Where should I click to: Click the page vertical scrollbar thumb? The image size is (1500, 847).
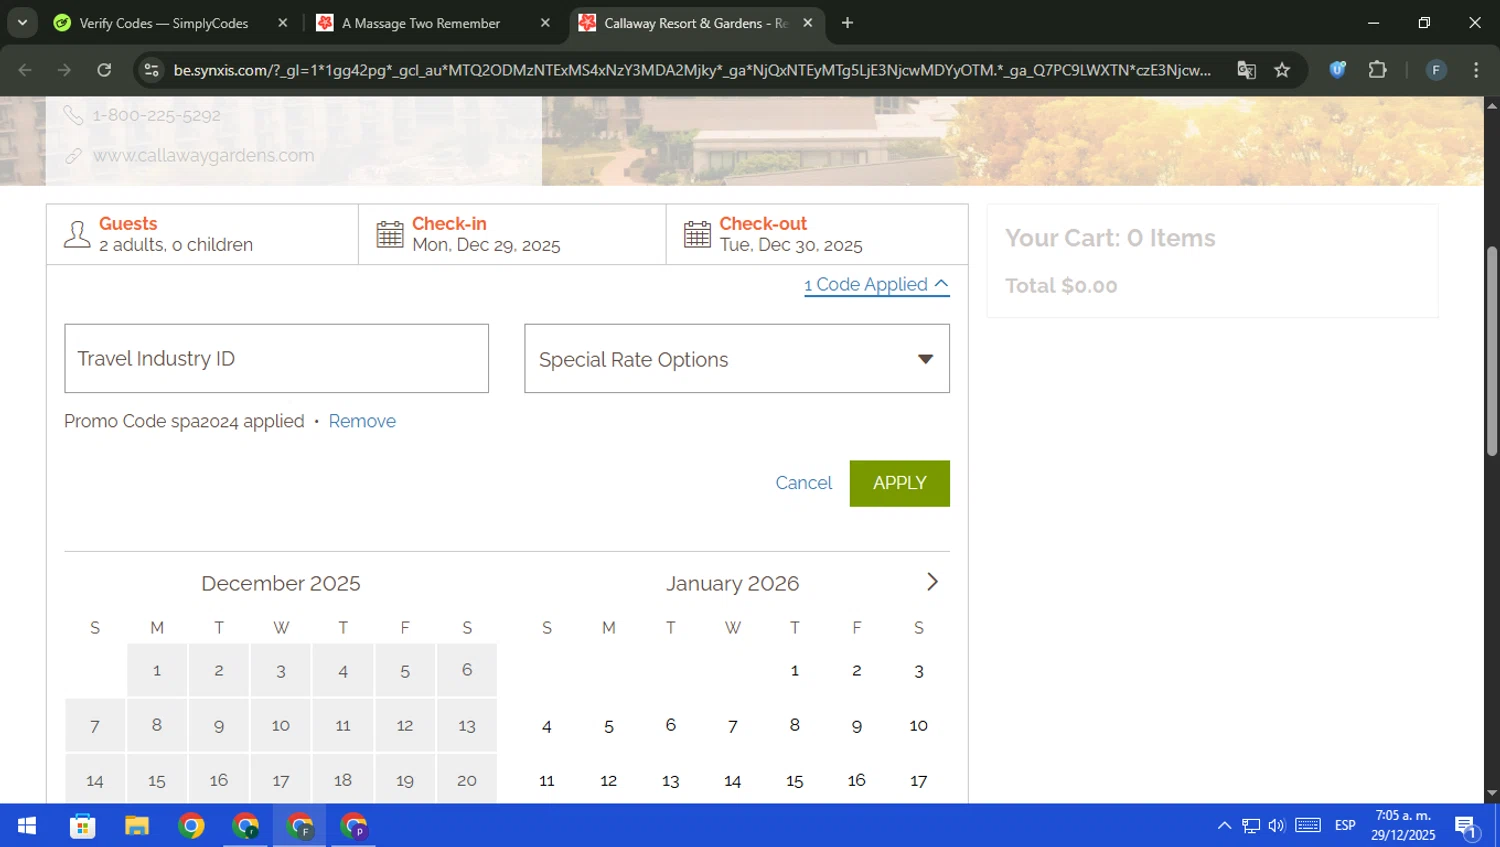coord(1492,350)
